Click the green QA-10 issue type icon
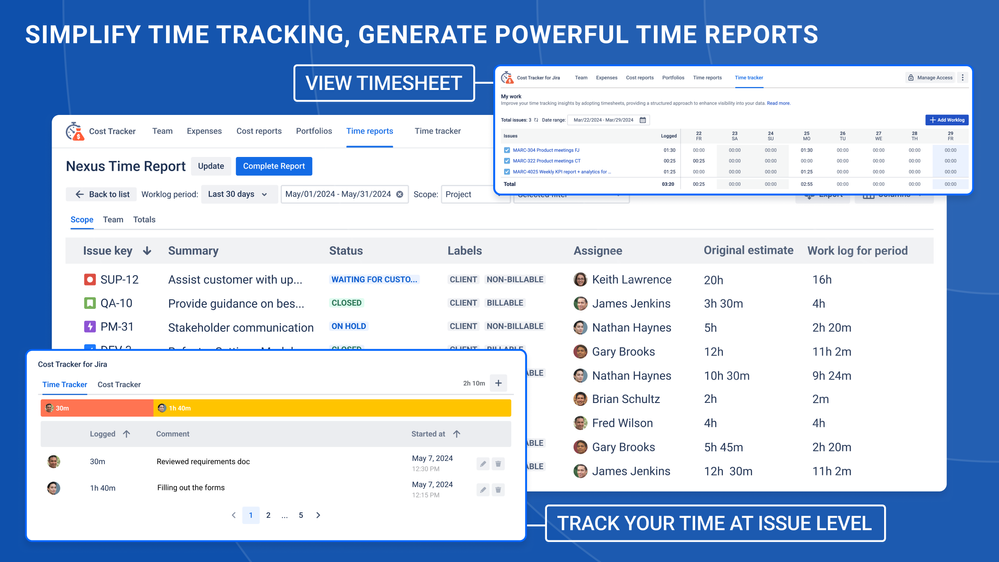 90,303
